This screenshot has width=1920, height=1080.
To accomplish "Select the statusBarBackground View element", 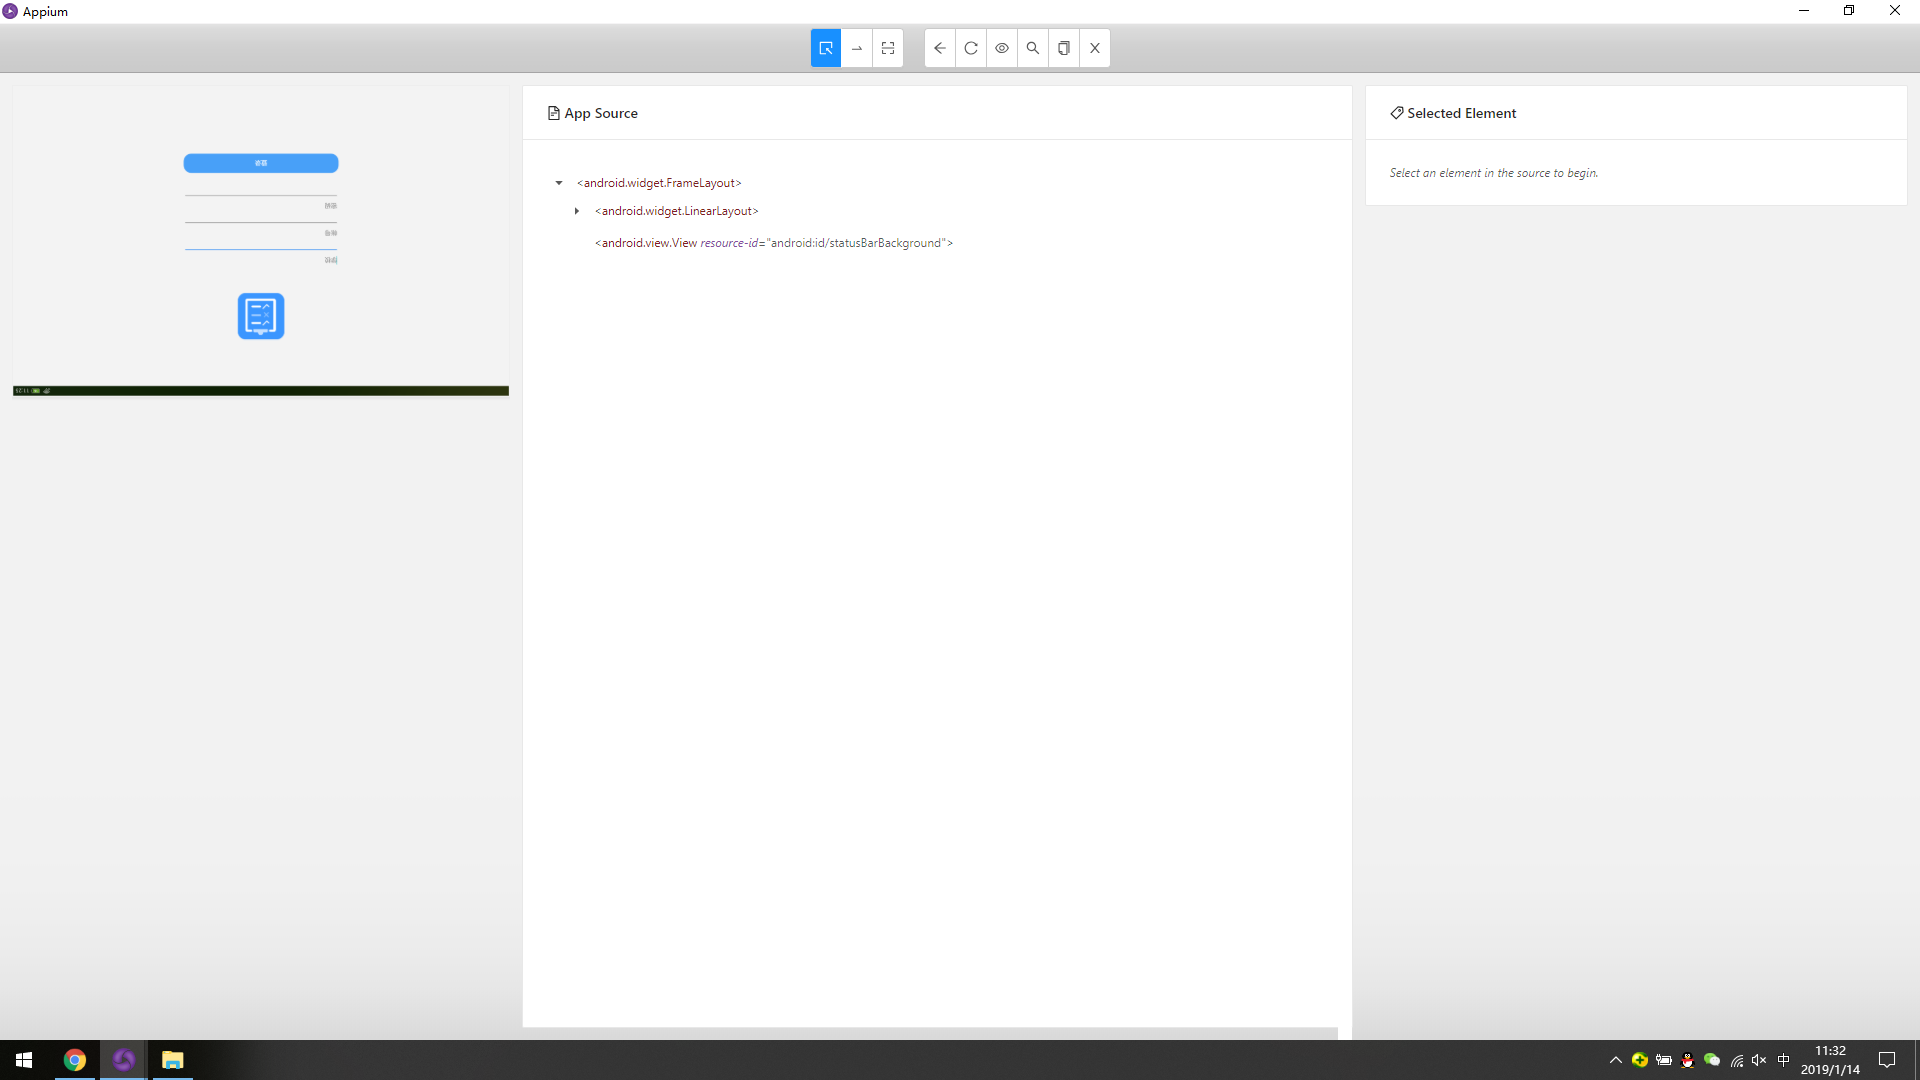I will click(773, 243).
